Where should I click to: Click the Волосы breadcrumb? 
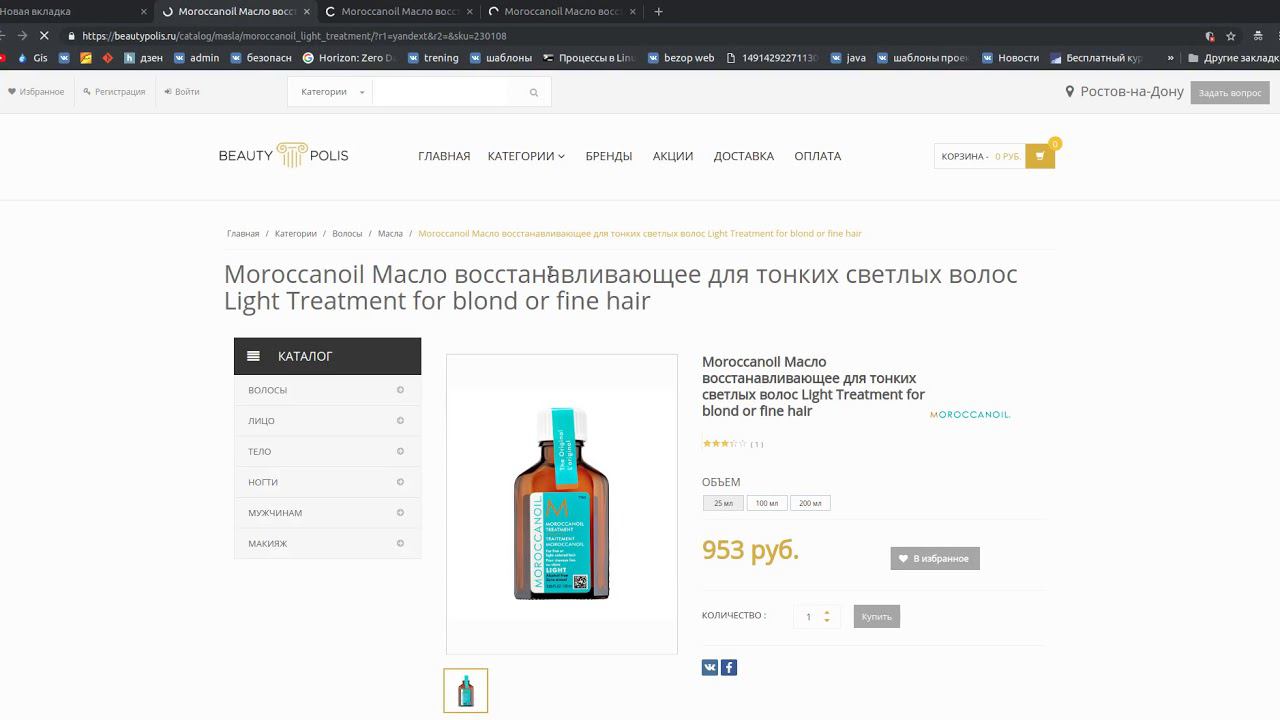347,234
